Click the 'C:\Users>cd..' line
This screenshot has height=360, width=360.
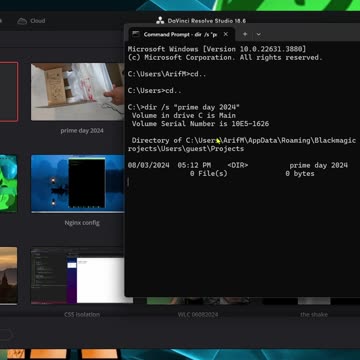pyautogui.click(x=155, y=91)
